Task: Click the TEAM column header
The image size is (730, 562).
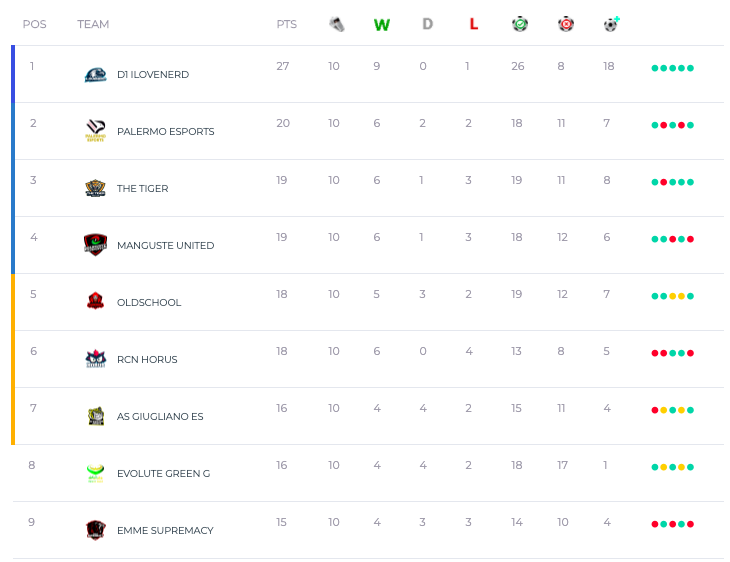Action: 93,24
